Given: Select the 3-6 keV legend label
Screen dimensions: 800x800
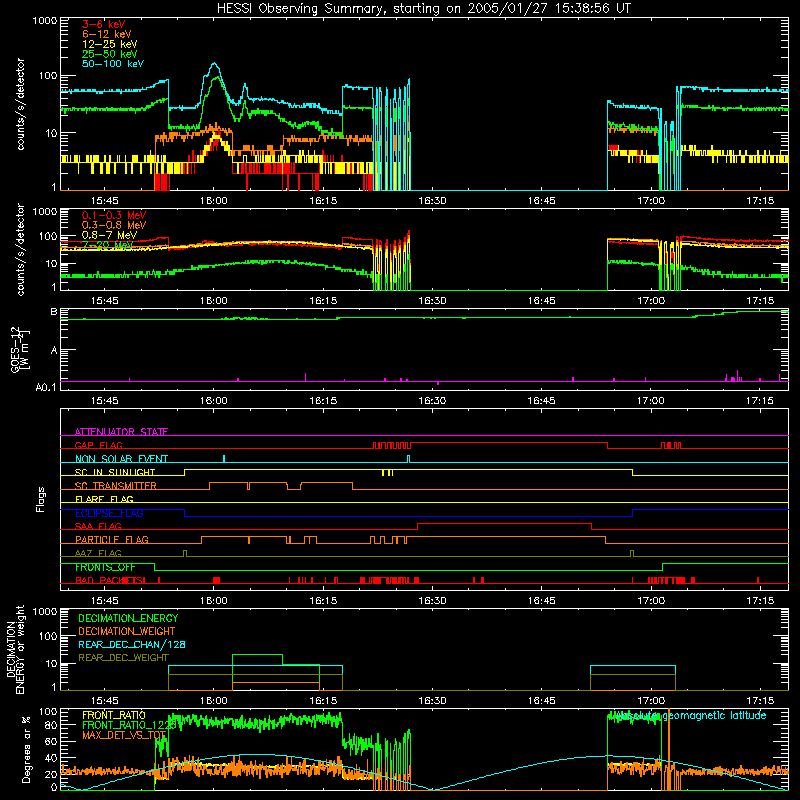Looking at the screenshot, I should tap(104, 24).
